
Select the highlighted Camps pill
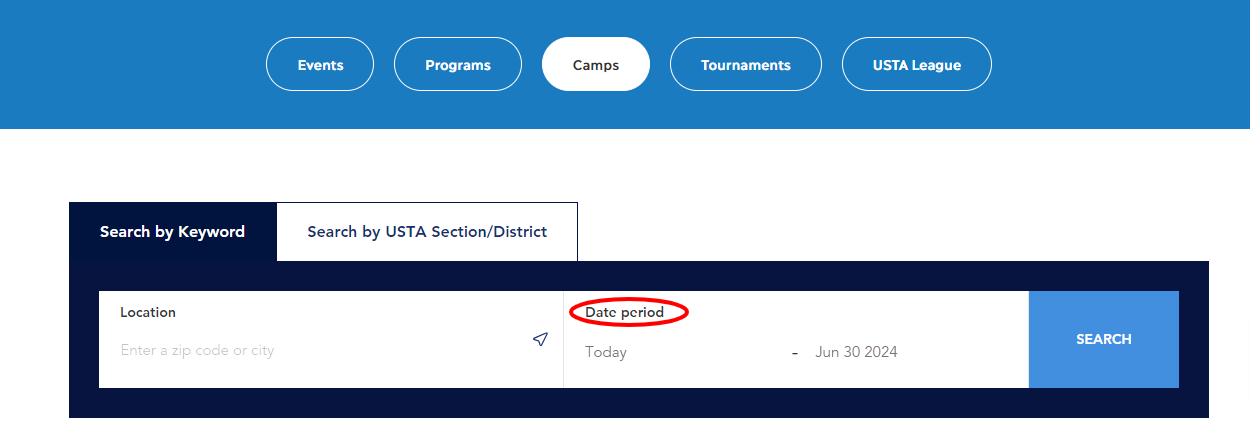(596, 64)
